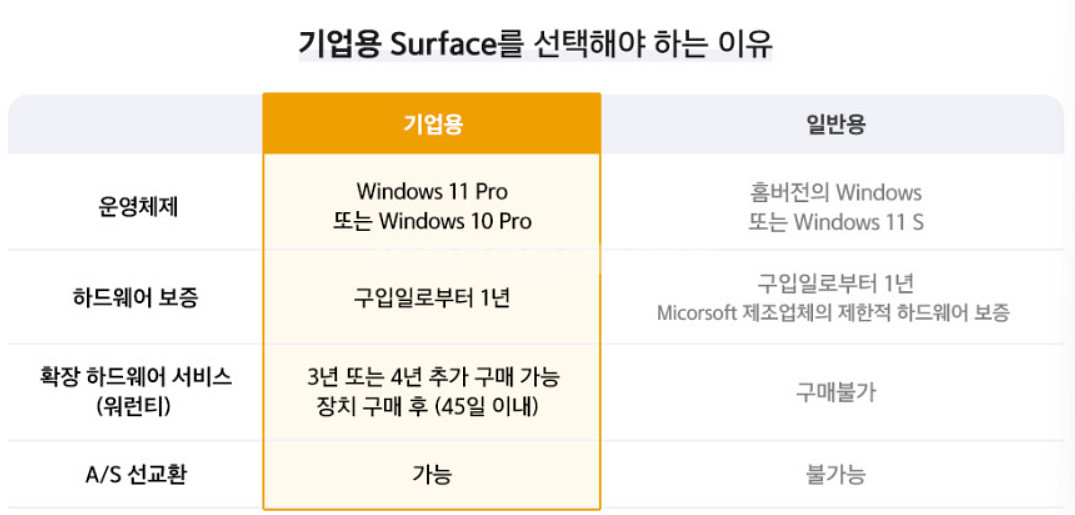1075x515 pixels.
Task: Click the 기업용 orange column header
Action: (432, 123)
